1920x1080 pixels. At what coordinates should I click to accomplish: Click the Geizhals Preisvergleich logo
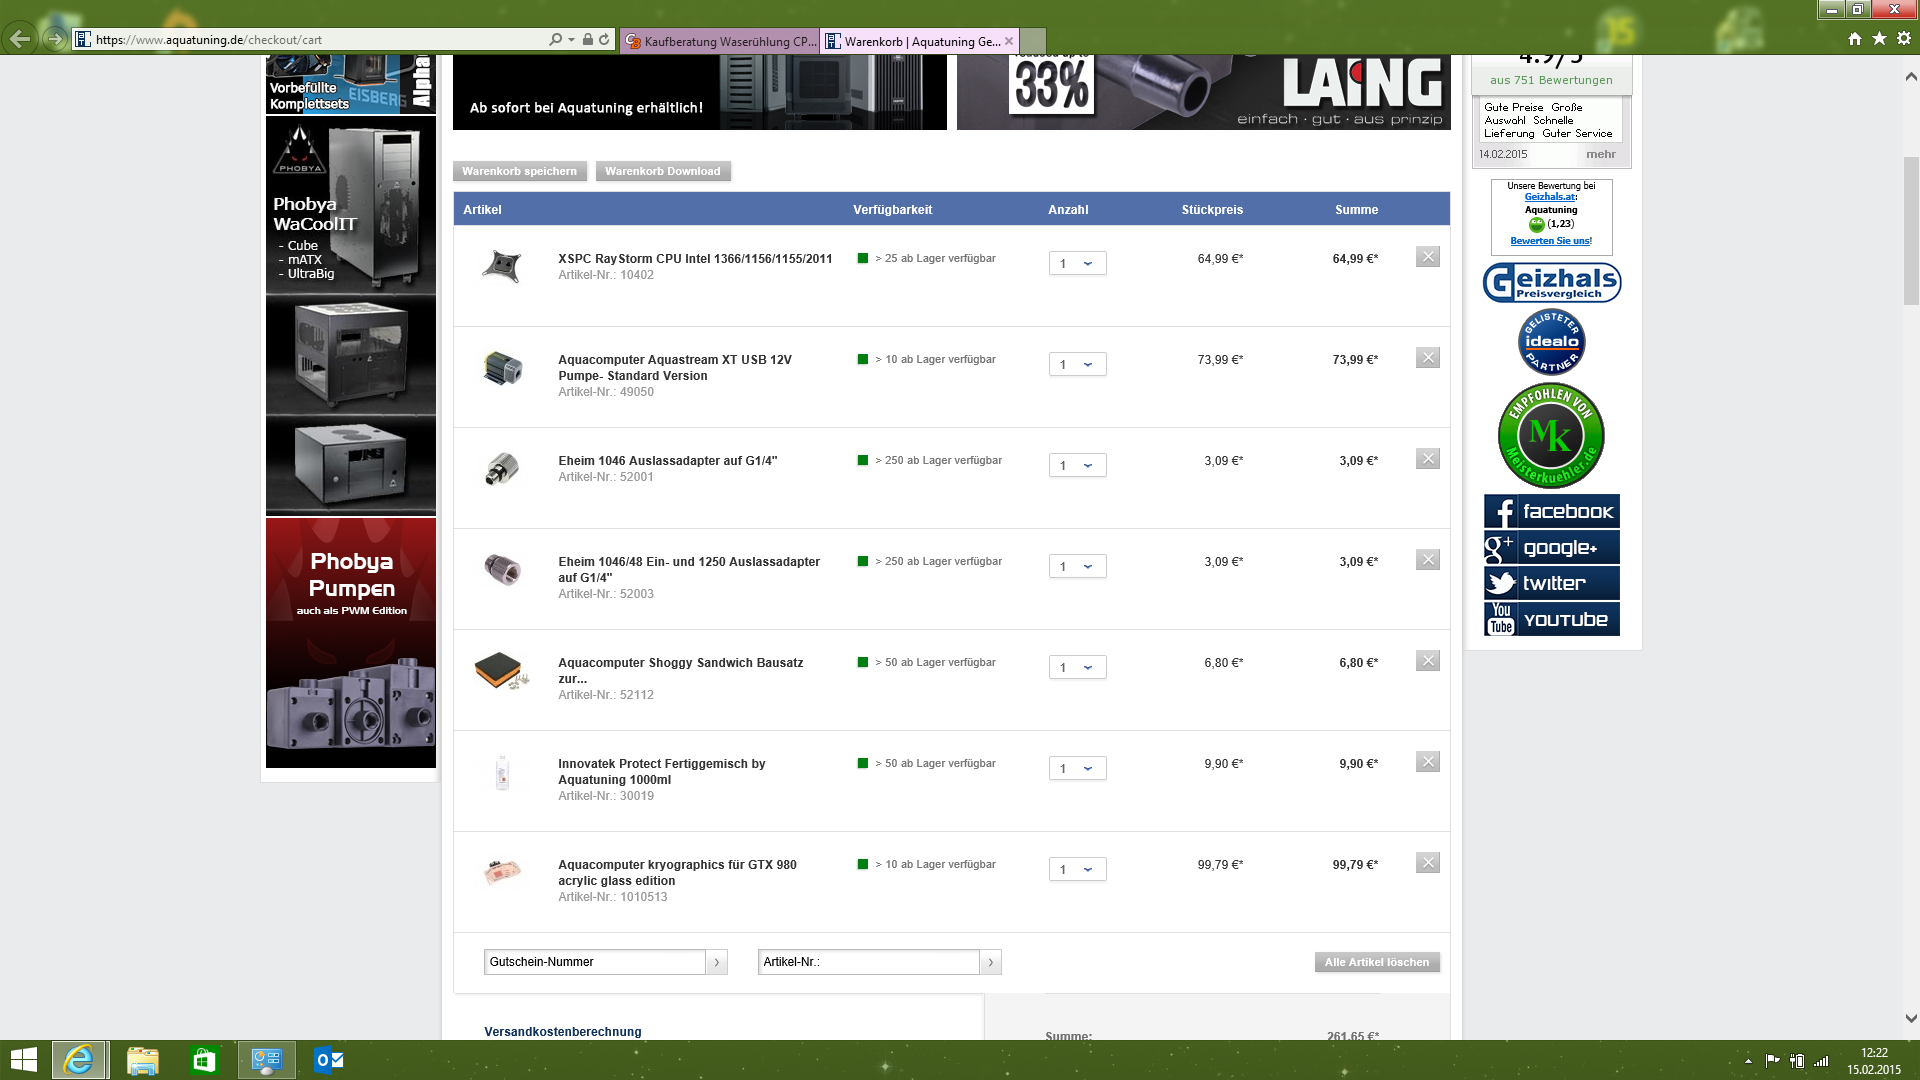click(1551, 283)
